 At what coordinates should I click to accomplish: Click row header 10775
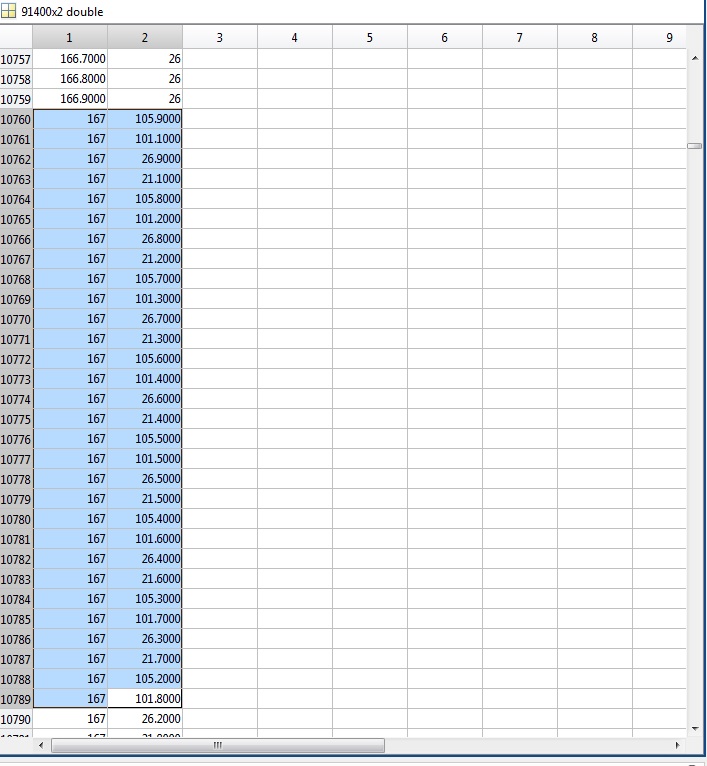point(16,419)
